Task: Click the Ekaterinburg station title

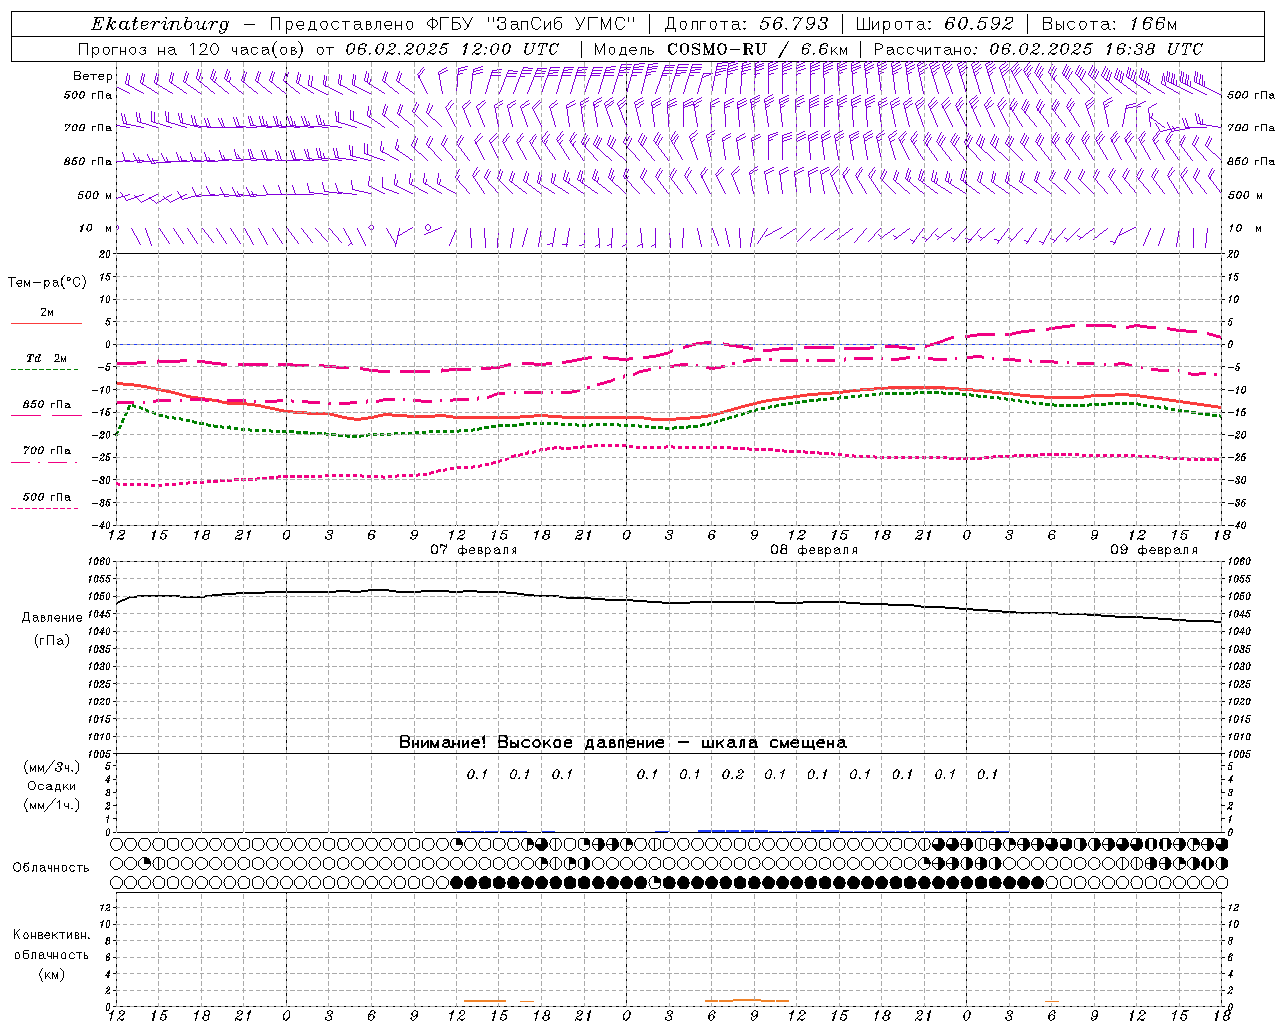Action: [x=160, y=24]
